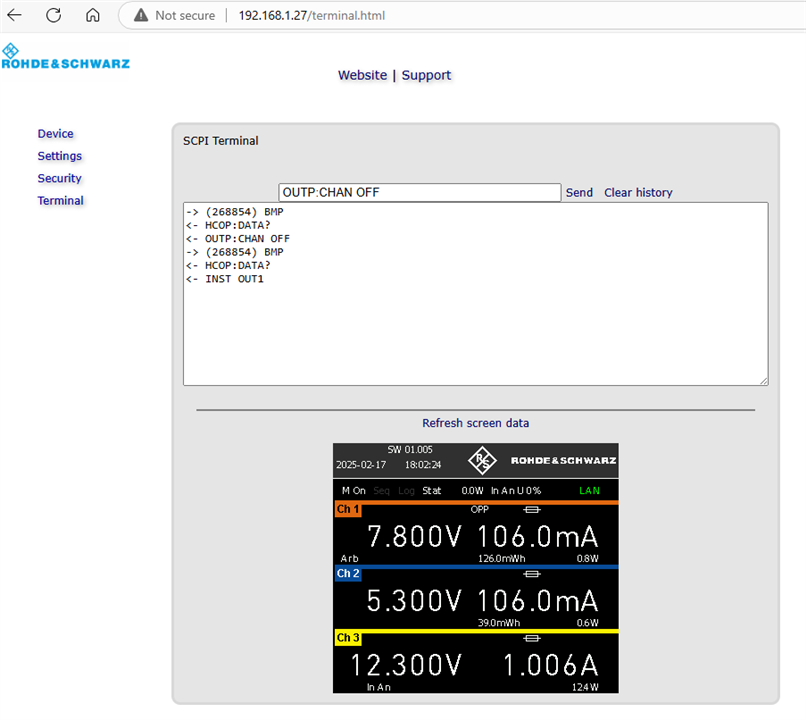
Task: Open the Settings page in the sidebar
Action: click(x=60, y=156)
